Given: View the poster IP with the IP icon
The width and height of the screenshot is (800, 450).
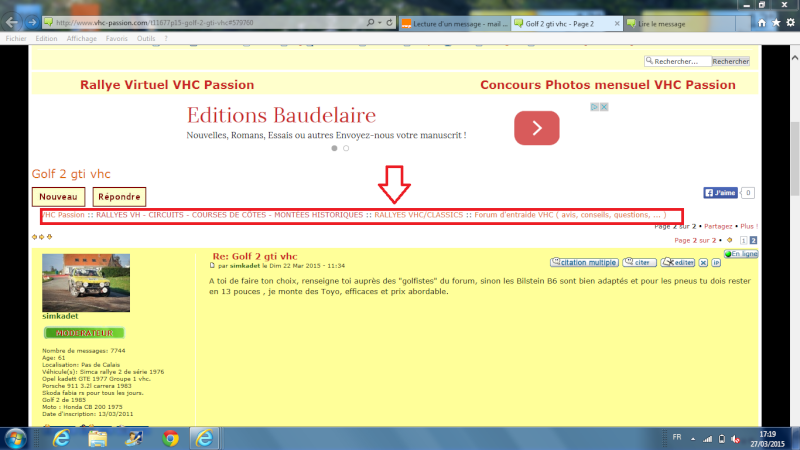Looking at the screenshot, I should coord(716,263).
